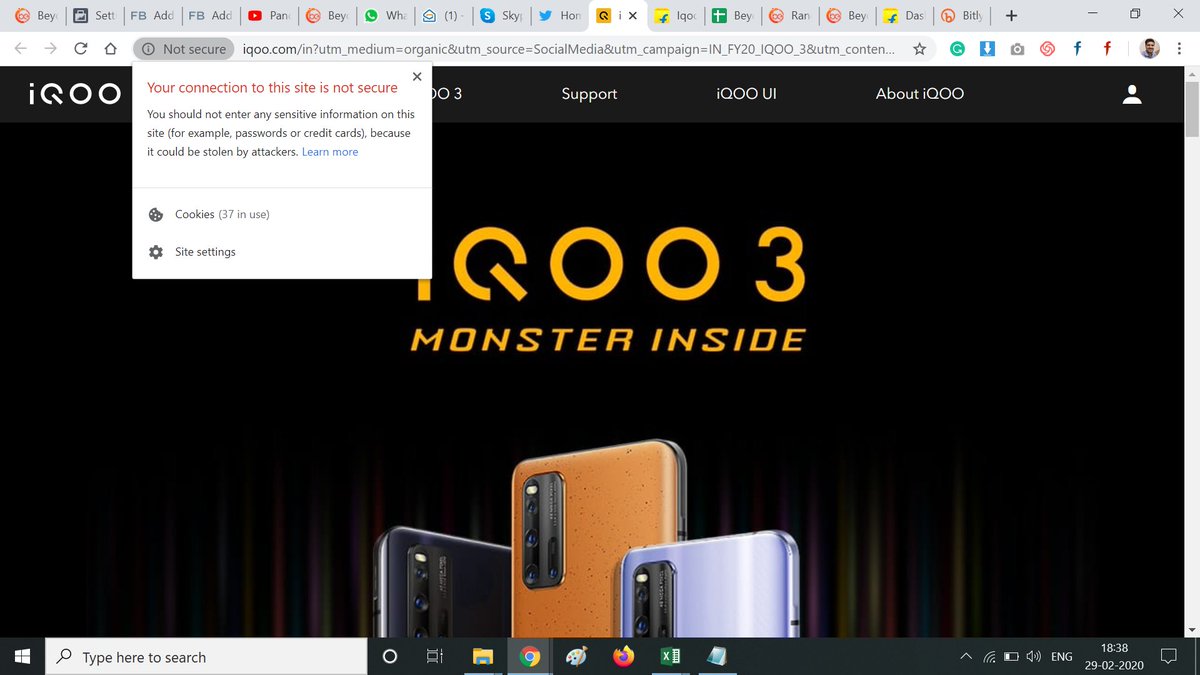Open About iQOO page
The height and width of the screenshot is (675, 1200).
[x=920, y=94]
